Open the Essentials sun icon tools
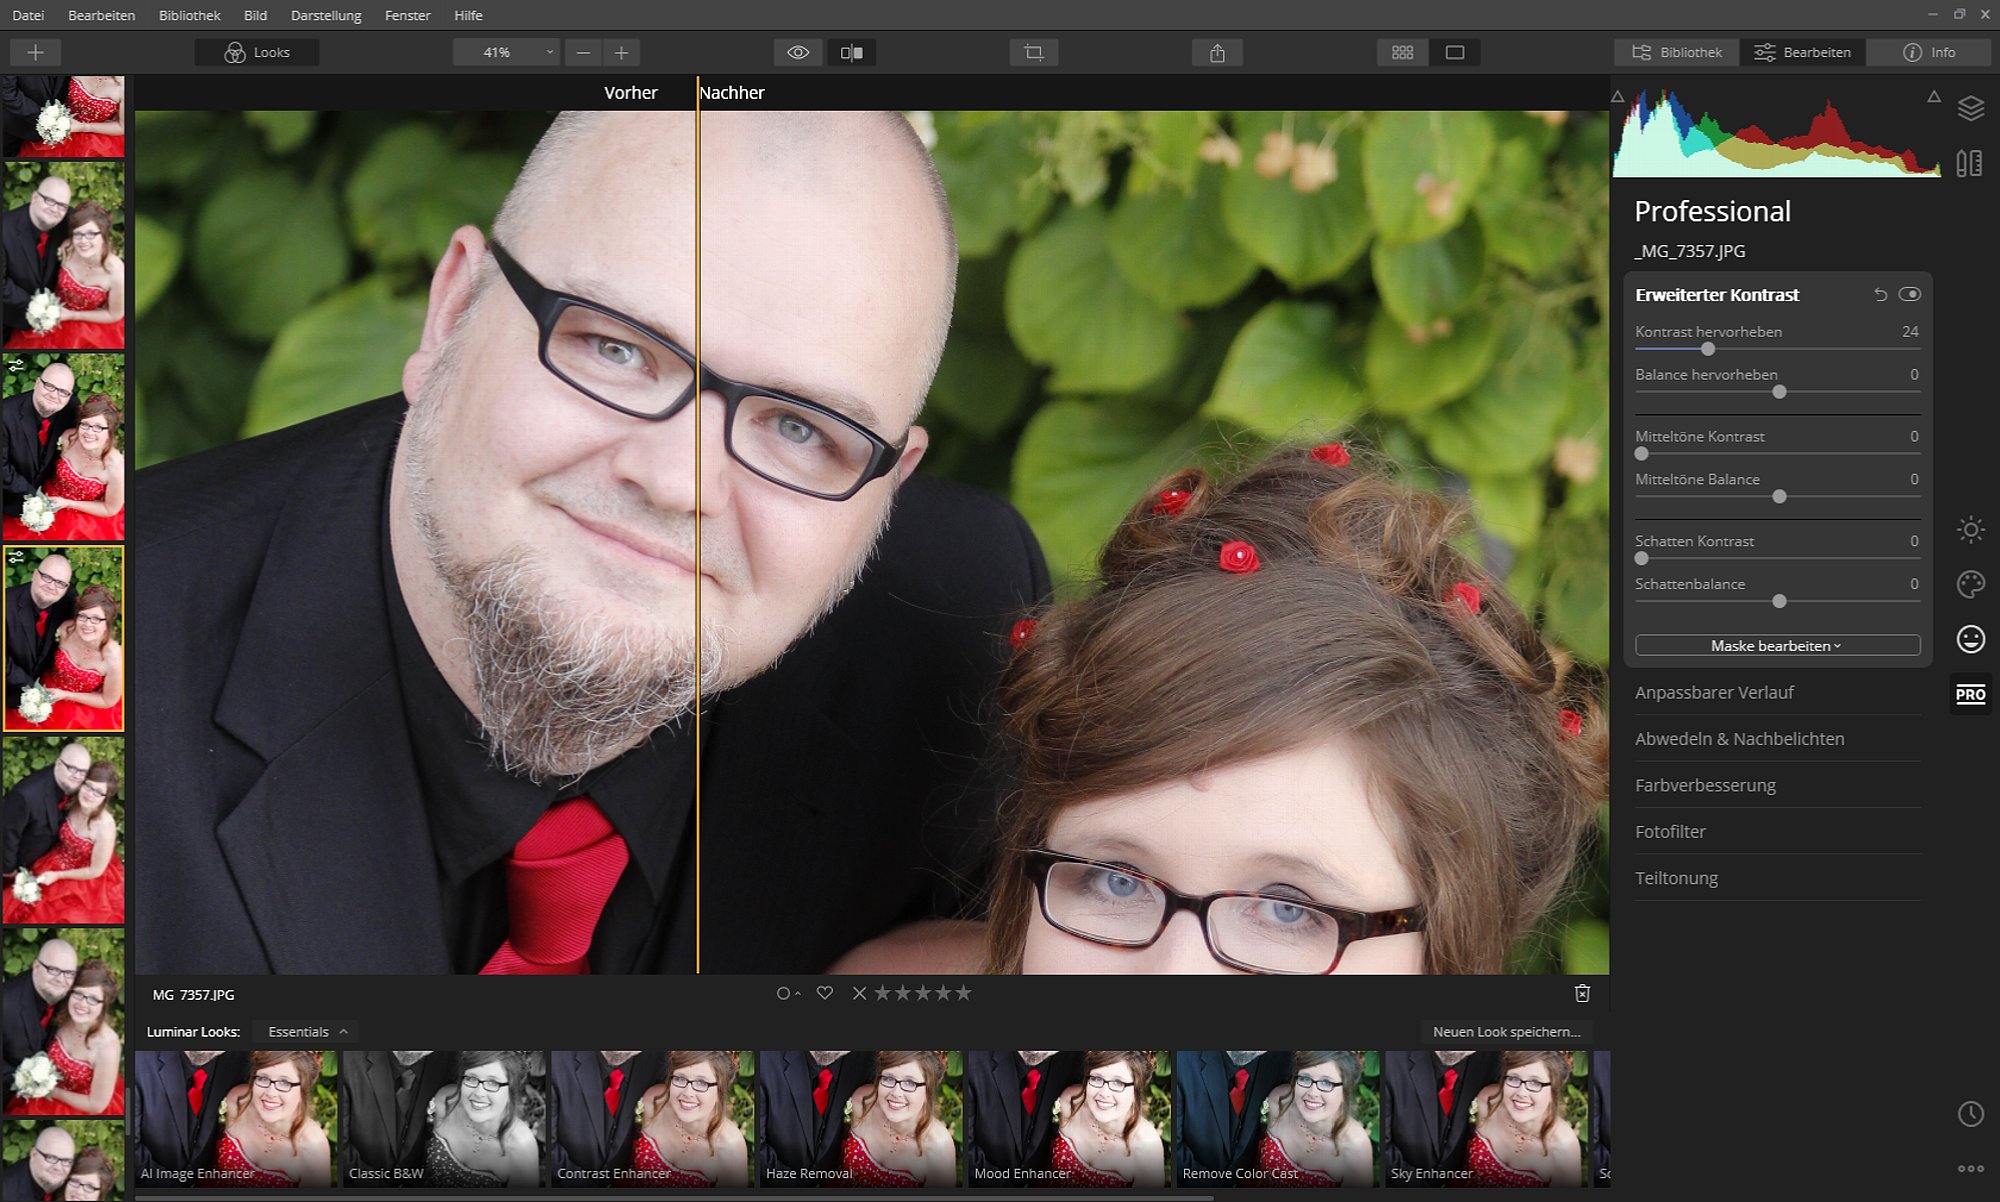 coord(1970,530)
